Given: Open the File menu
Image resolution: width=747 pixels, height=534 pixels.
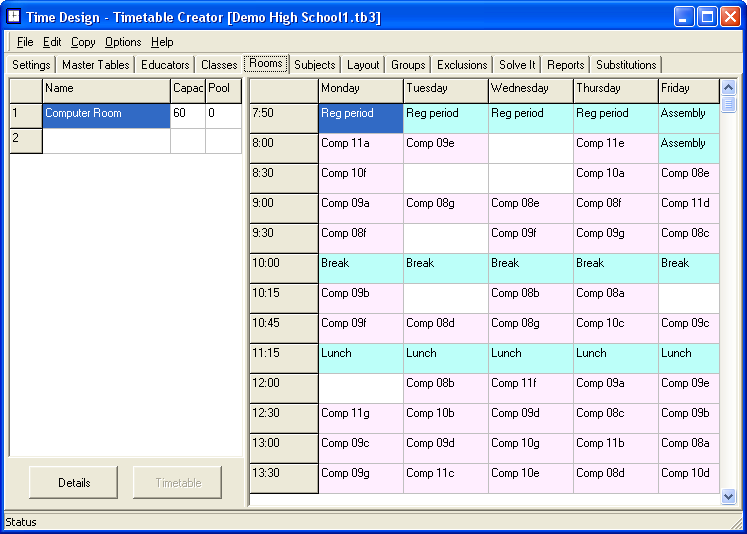Looking at the screenshot, I should click(x=25, y=42).
